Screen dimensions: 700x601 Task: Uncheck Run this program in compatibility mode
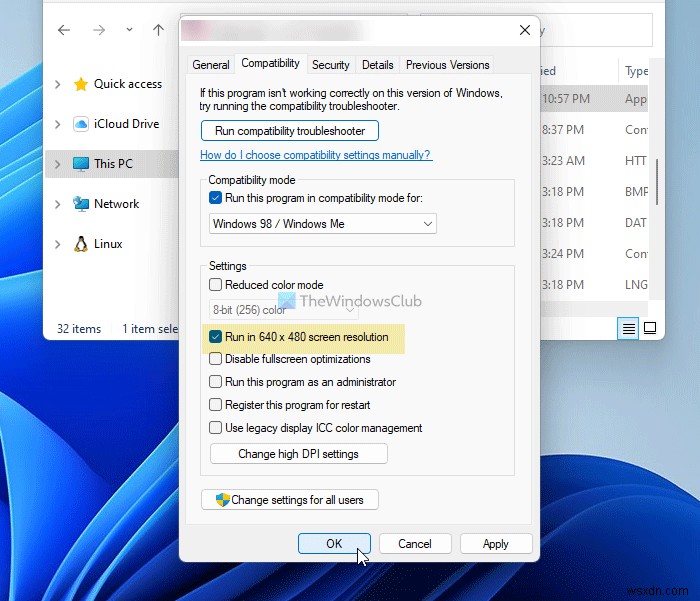coord(215,198)
